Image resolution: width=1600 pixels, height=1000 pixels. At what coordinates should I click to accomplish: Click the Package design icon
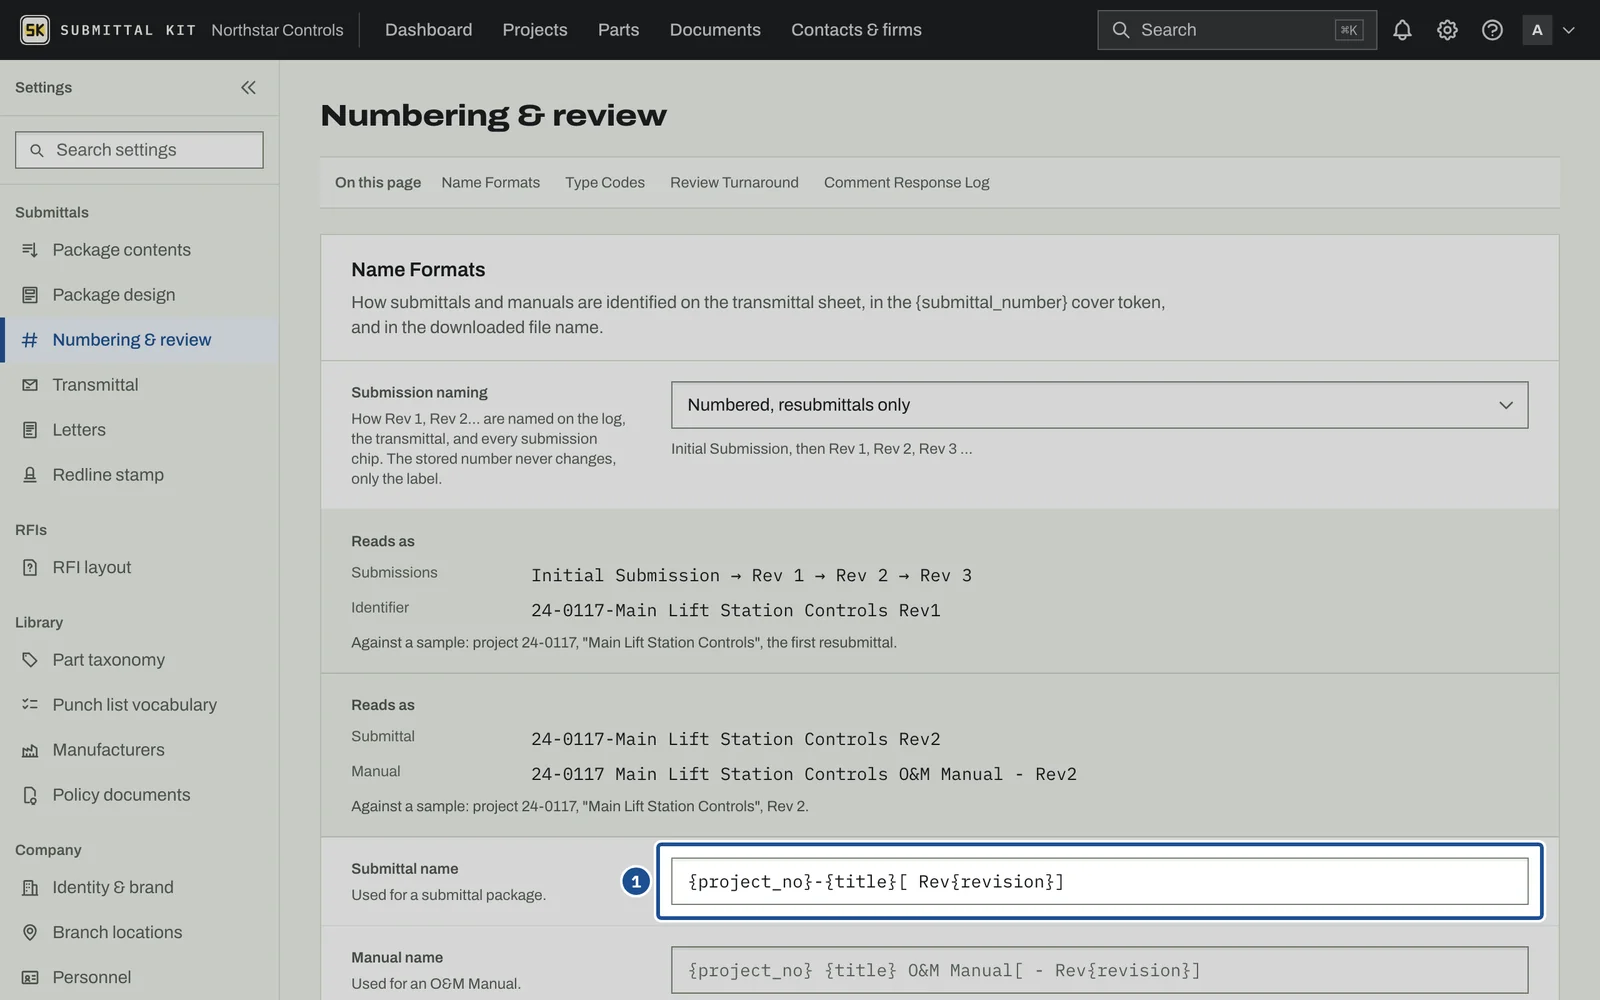click(x=30, y=295)
